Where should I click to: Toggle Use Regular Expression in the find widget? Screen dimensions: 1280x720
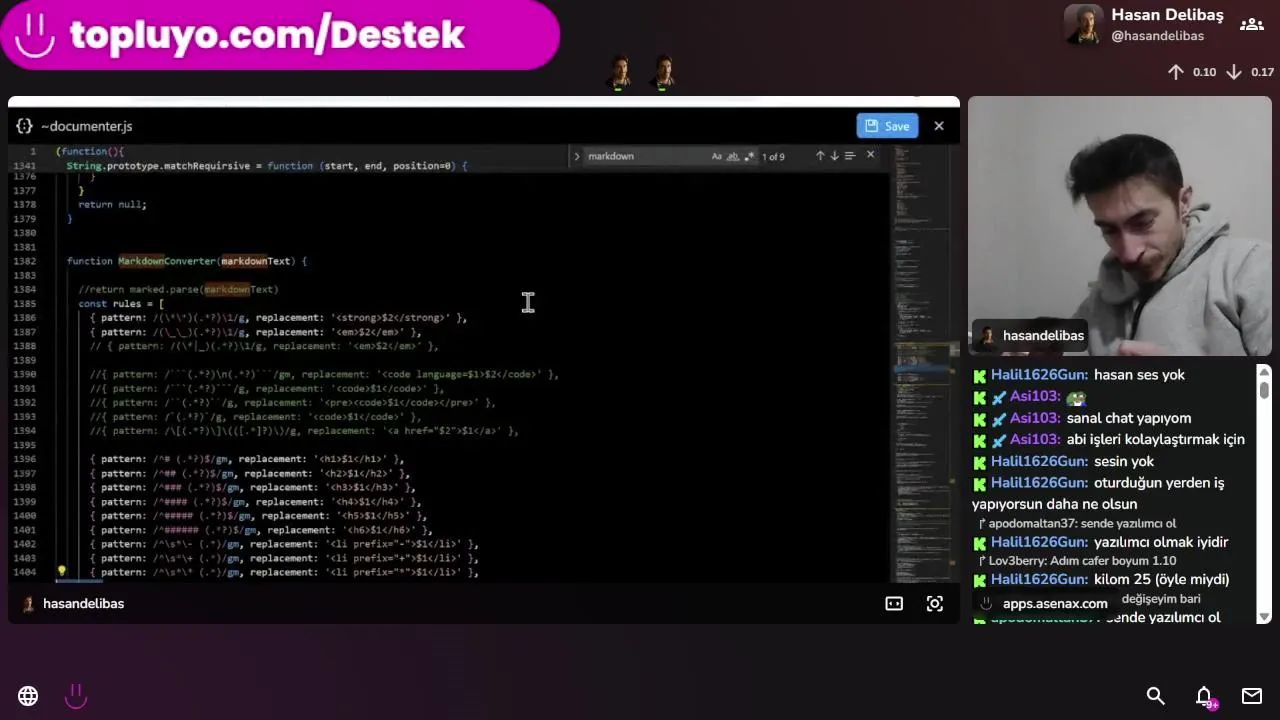point(749,156)
